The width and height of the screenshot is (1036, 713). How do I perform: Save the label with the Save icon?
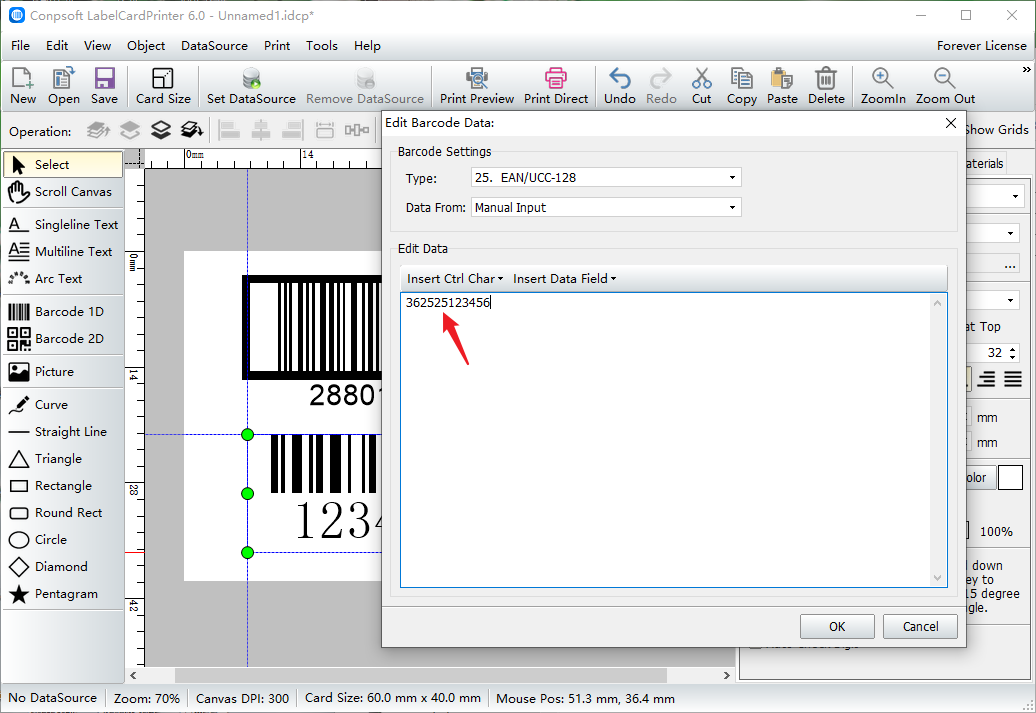(104, 86)
